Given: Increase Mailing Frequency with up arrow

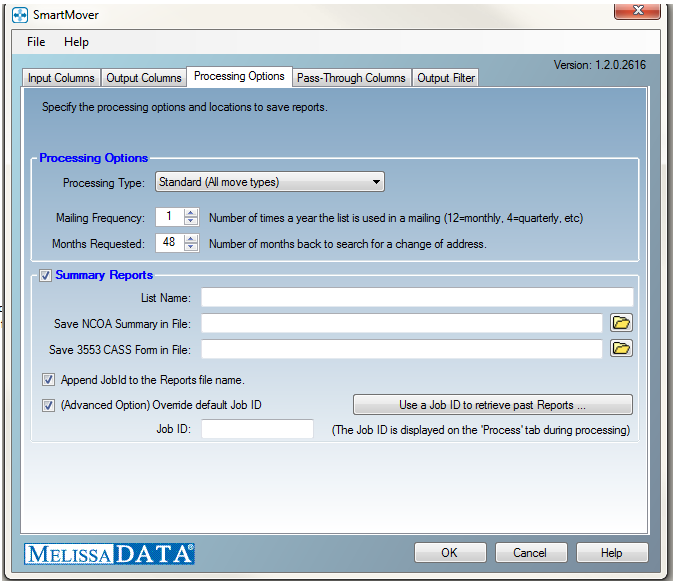Looking at the screenshot, I should (x=191, y=213).
